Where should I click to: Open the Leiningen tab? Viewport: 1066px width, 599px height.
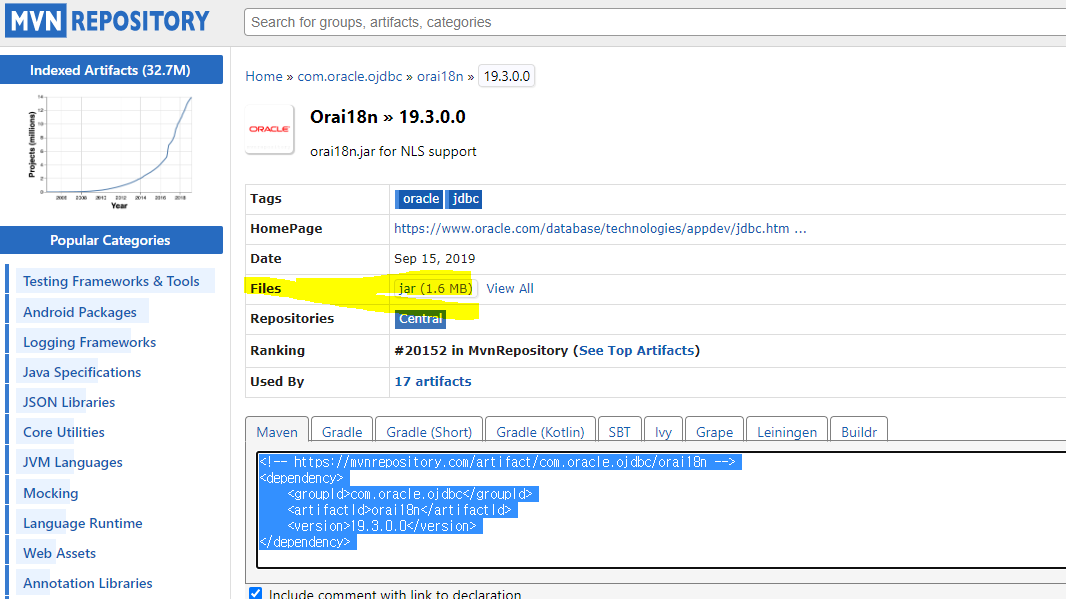pos(787,432)
